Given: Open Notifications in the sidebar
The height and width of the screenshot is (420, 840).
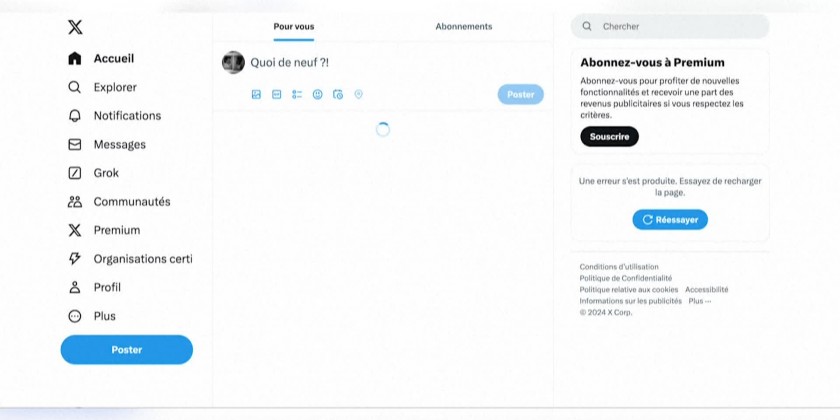Looking at the screenshot, I should click(126, 116).
